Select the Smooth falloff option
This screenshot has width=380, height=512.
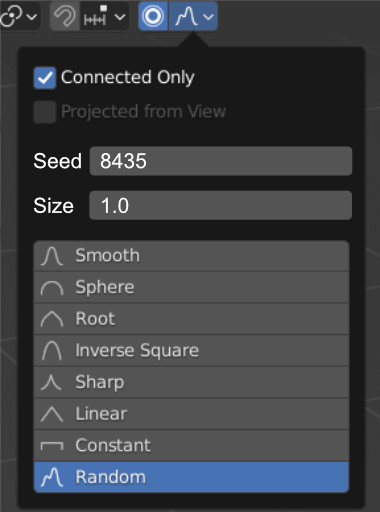191,256
